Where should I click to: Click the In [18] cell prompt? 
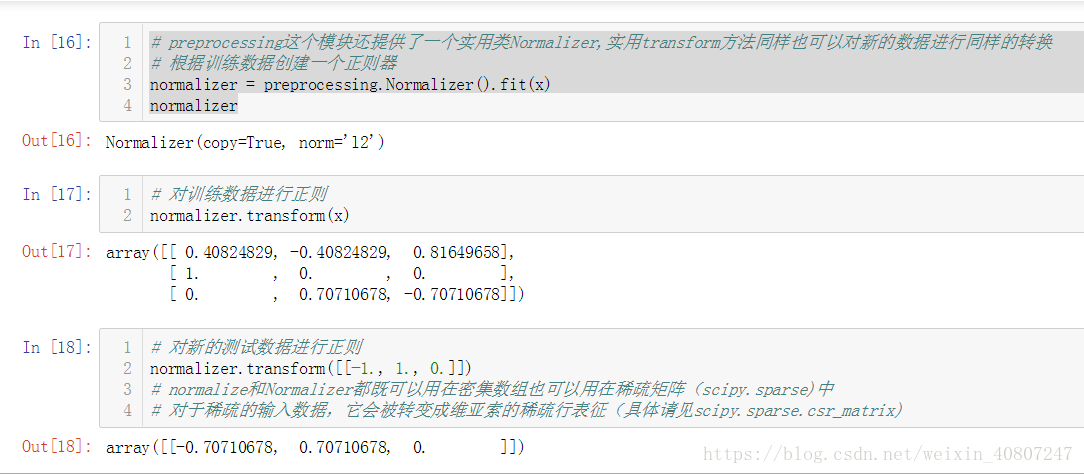[x=57, y=347]
